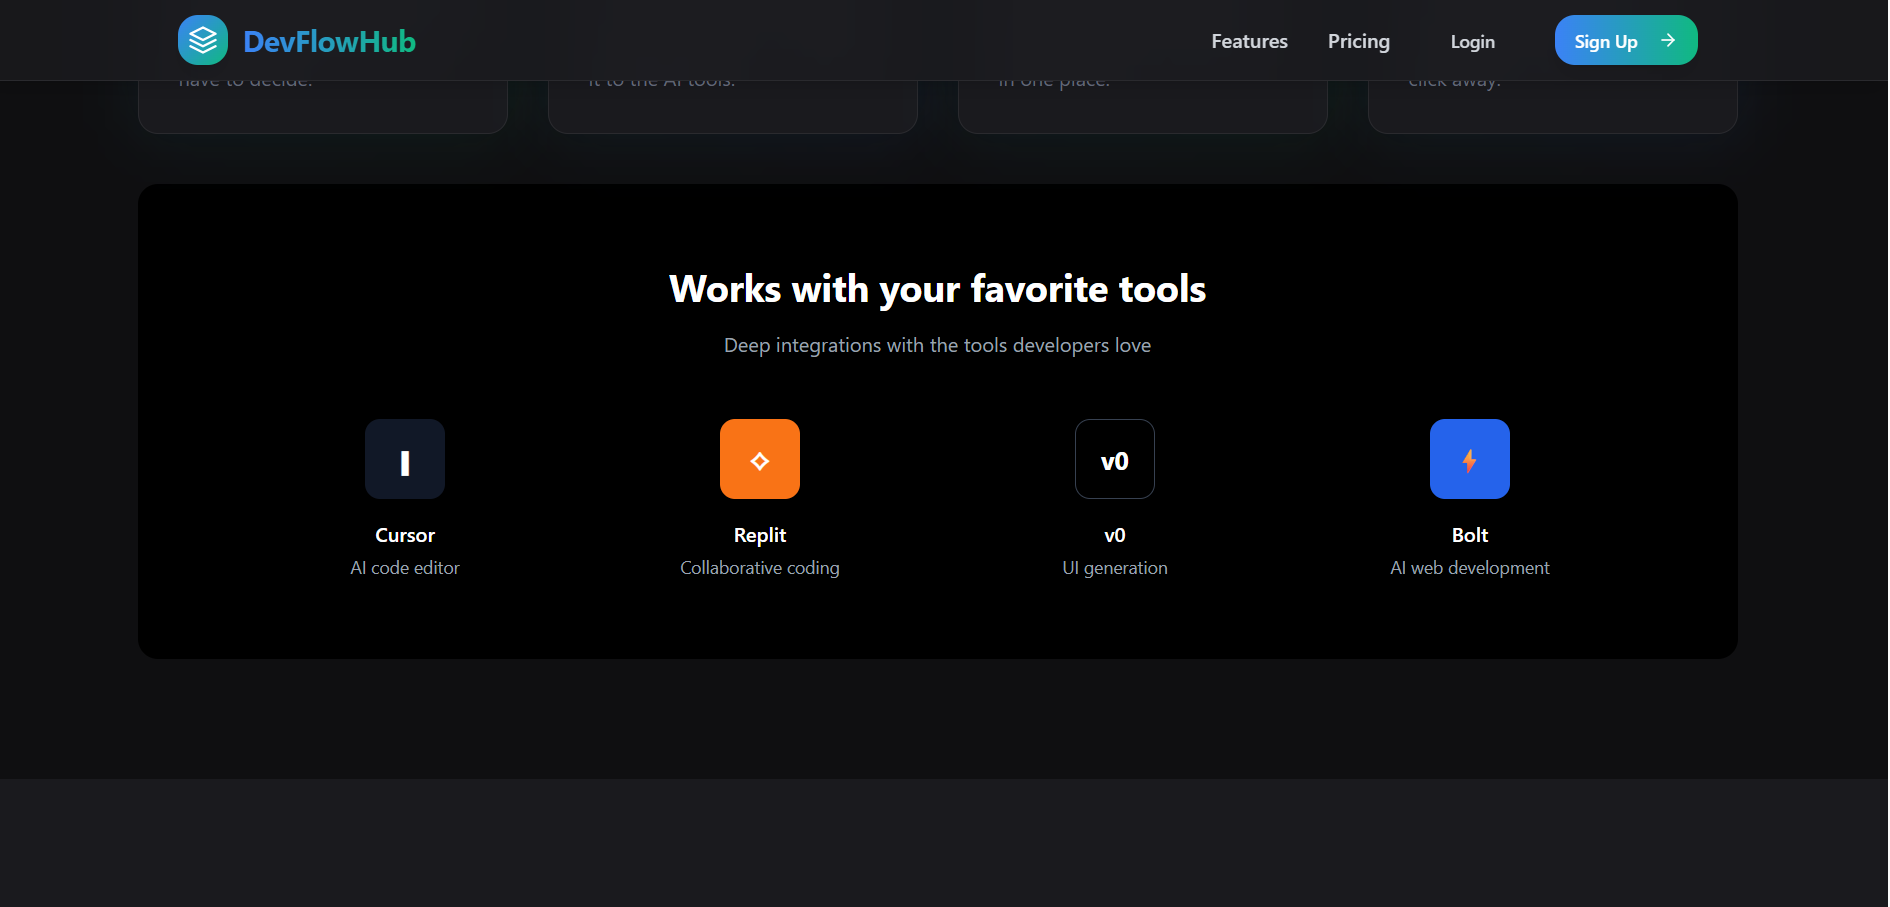Viewport: 1890px width, 907px height.
Task: Click the 'AI web development' description
Action: [1470, 567]
